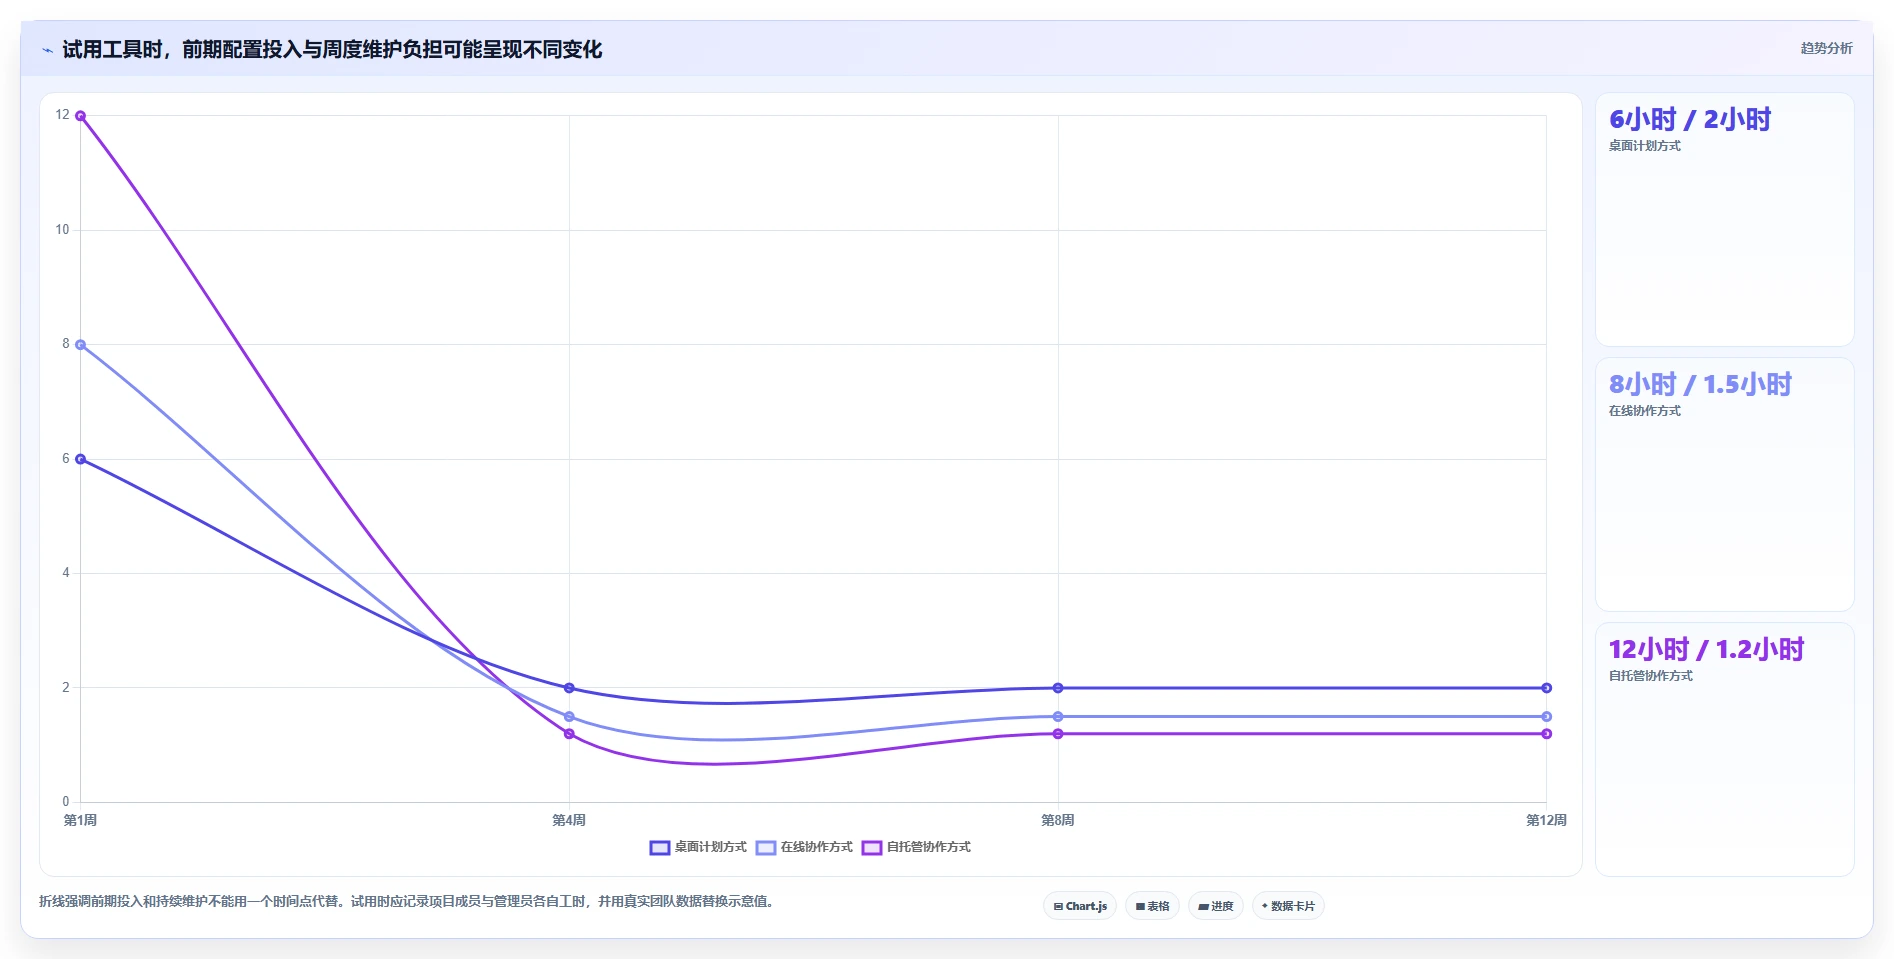The width and height of the screenshot is (1894, 959).
Task: Click the 自托管协作方式 point at 第1周
Action: pyautogui.click(x=80, y=116)
